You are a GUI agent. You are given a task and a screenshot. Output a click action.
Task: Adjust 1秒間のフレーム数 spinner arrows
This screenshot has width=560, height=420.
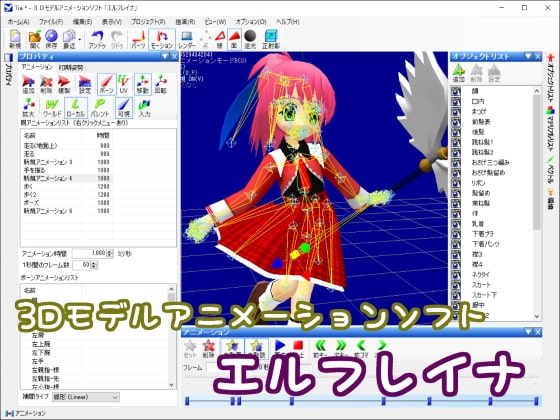click(x=94, y=265)
